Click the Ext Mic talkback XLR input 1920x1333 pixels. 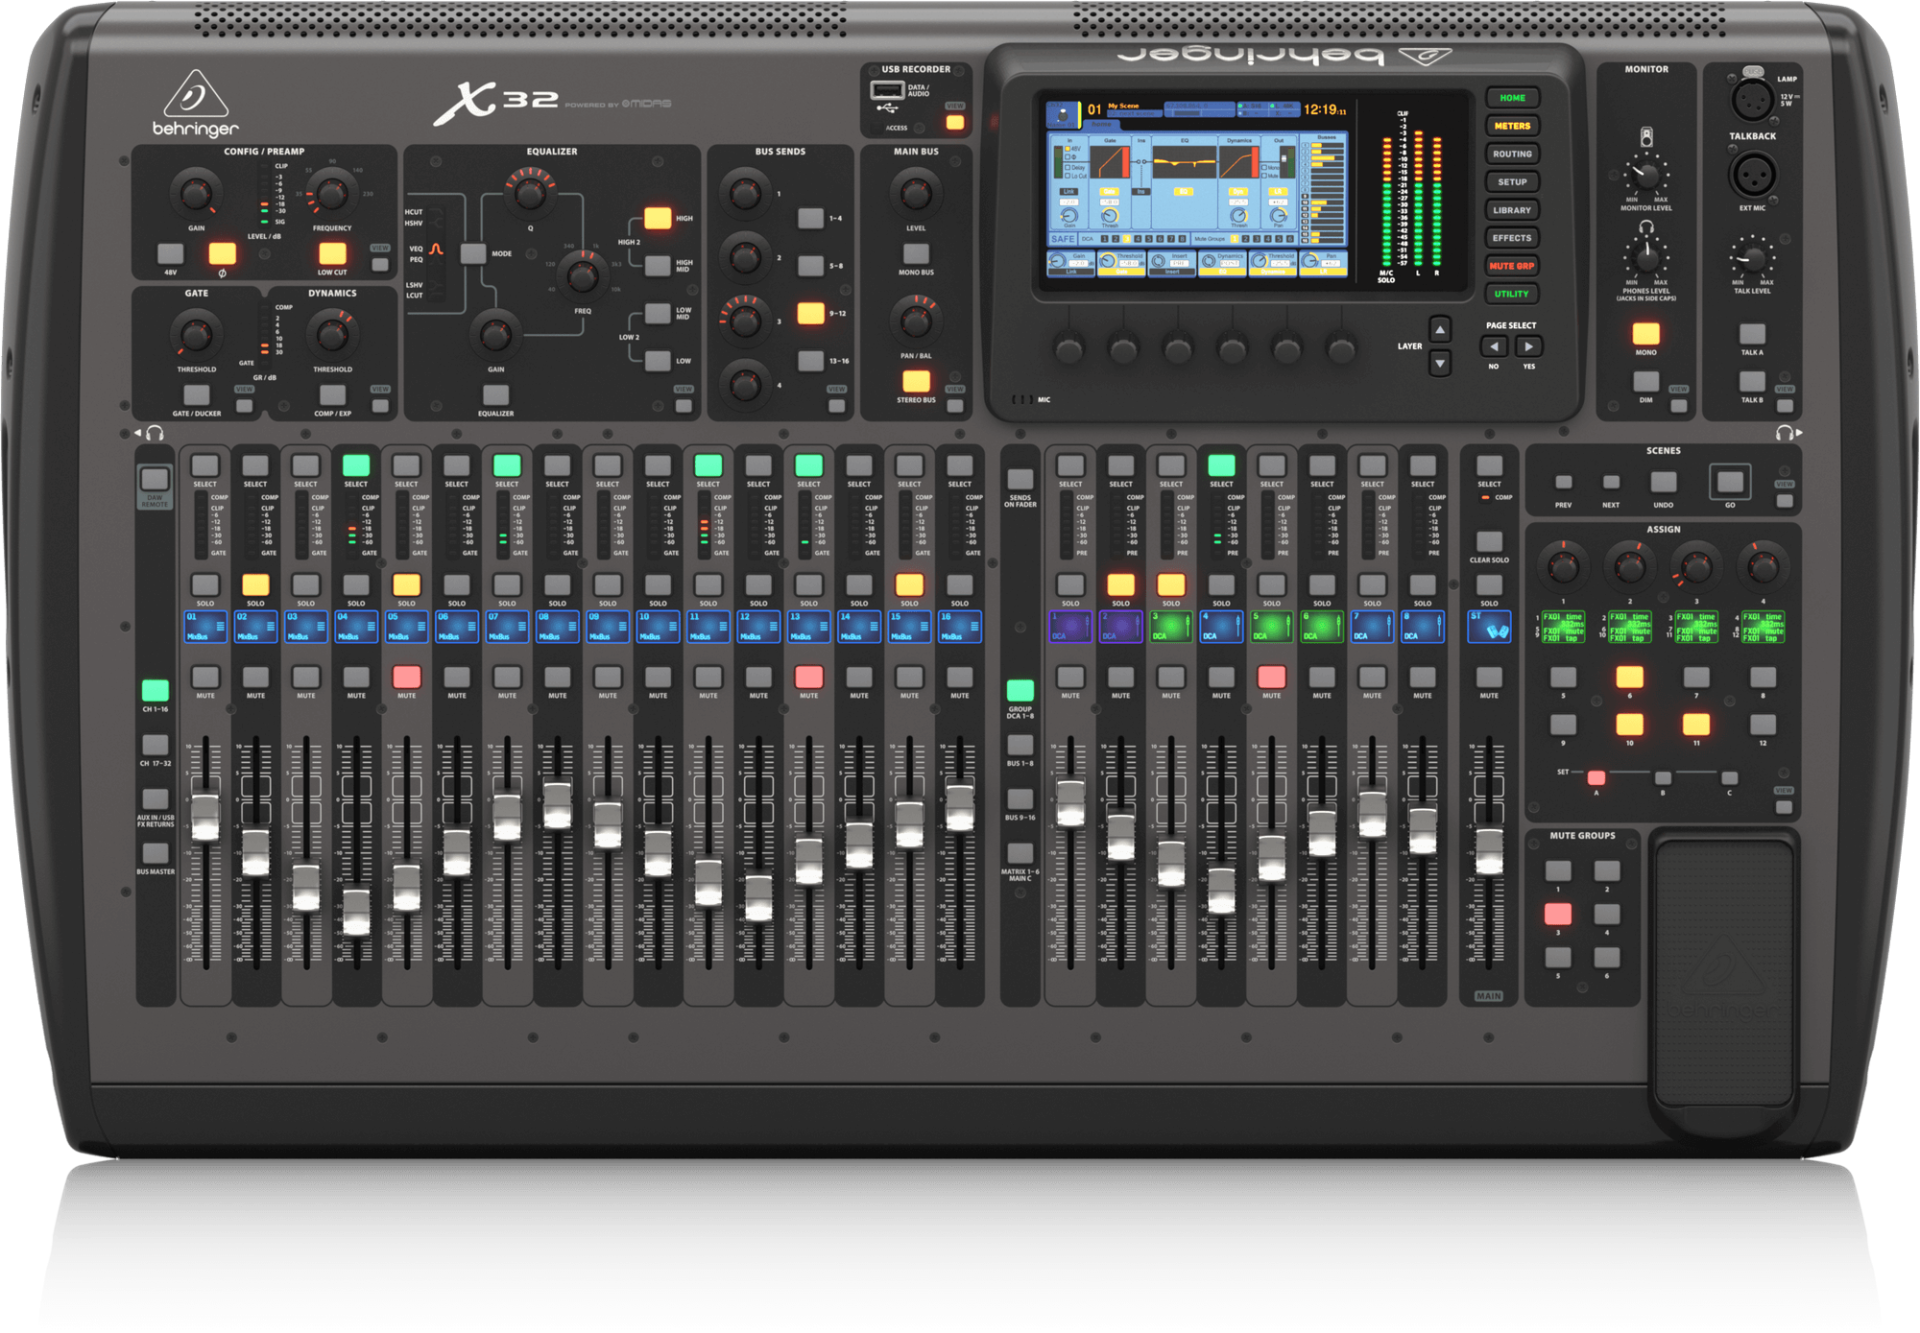click(1751, 173)
